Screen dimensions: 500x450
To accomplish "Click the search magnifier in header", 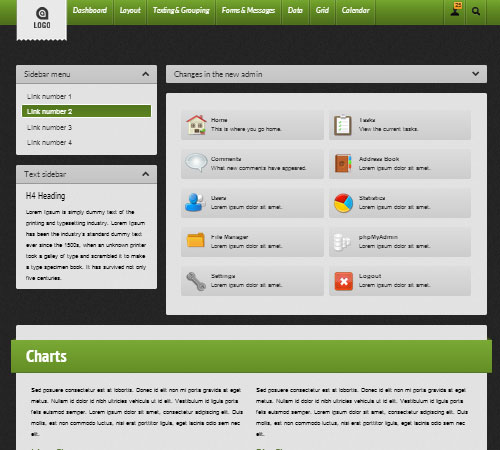I will [x=476, y=11].
